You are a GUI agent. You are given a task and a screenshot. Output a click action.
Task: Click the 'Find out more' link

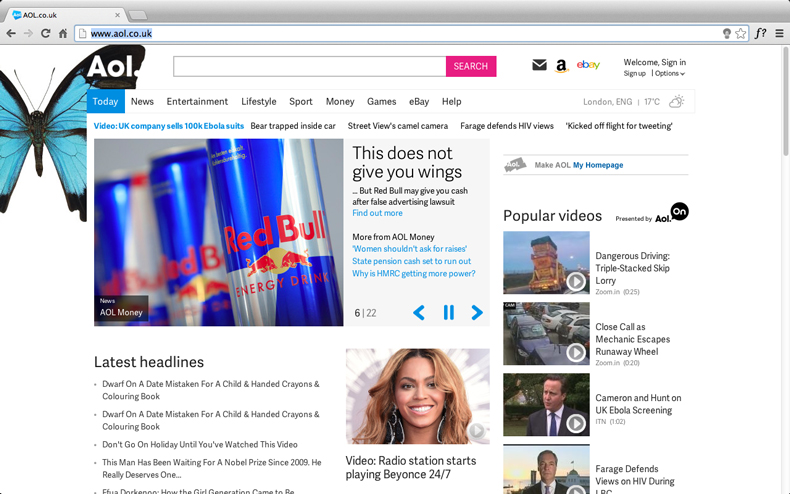pyautogui.click(x=377, y=213)
